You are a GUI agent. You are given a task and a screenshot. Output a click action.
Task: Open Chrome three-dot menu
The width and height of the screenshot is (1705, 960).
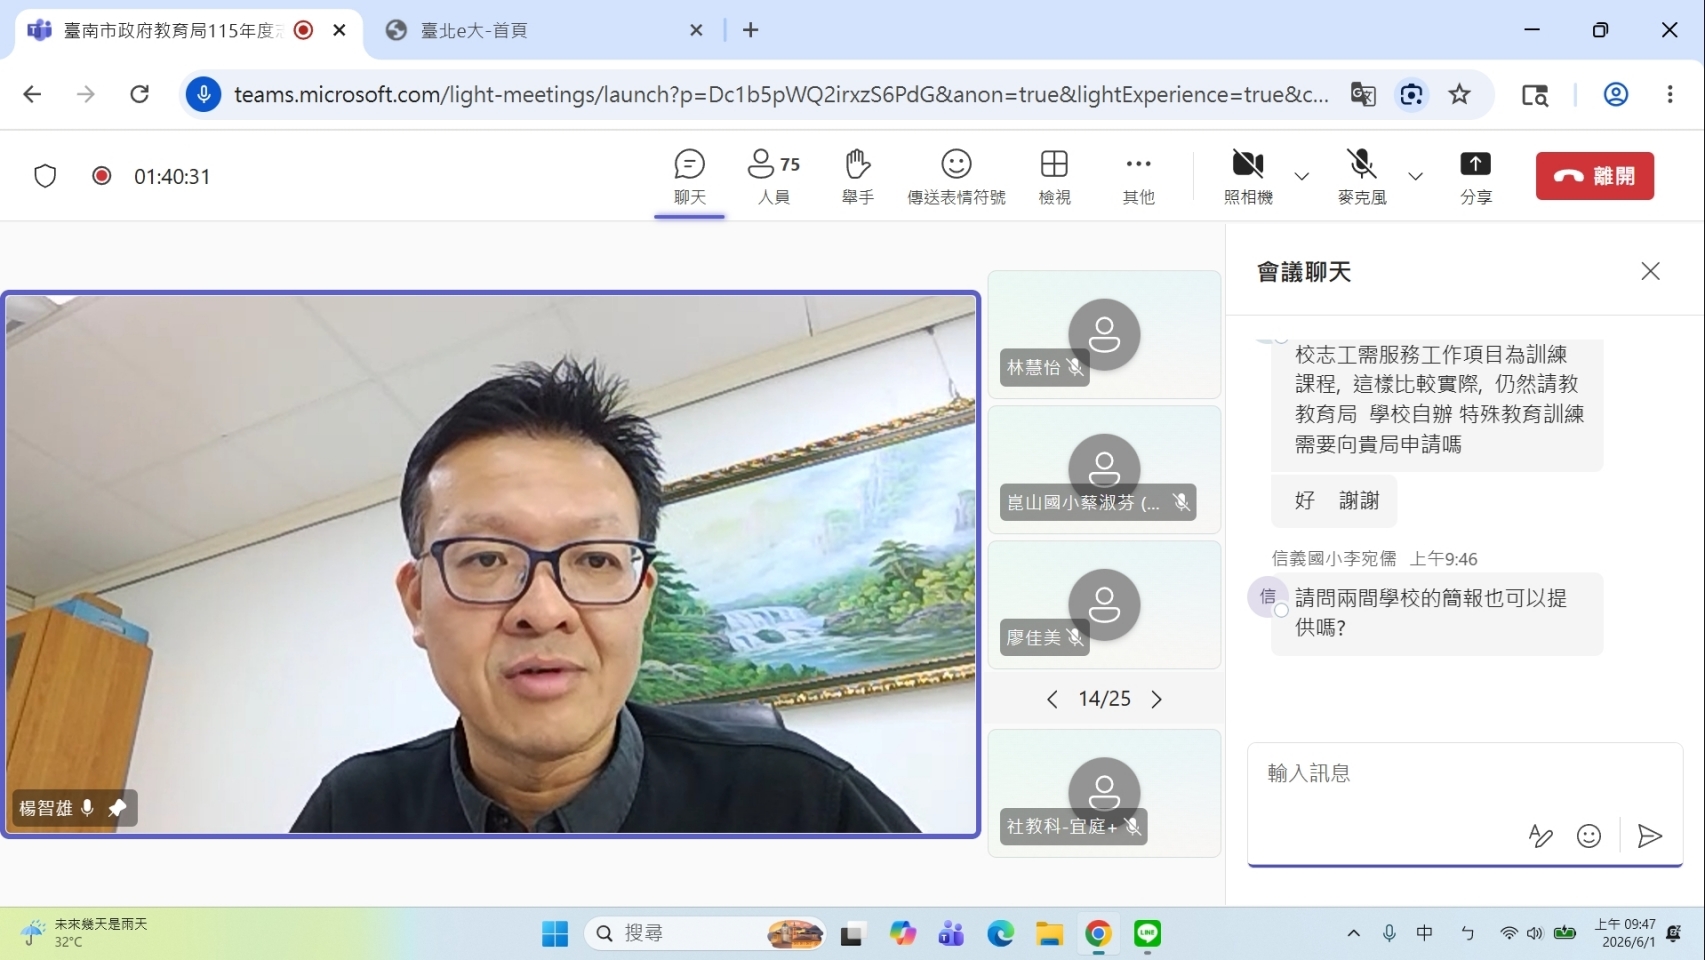point(1670,94)
